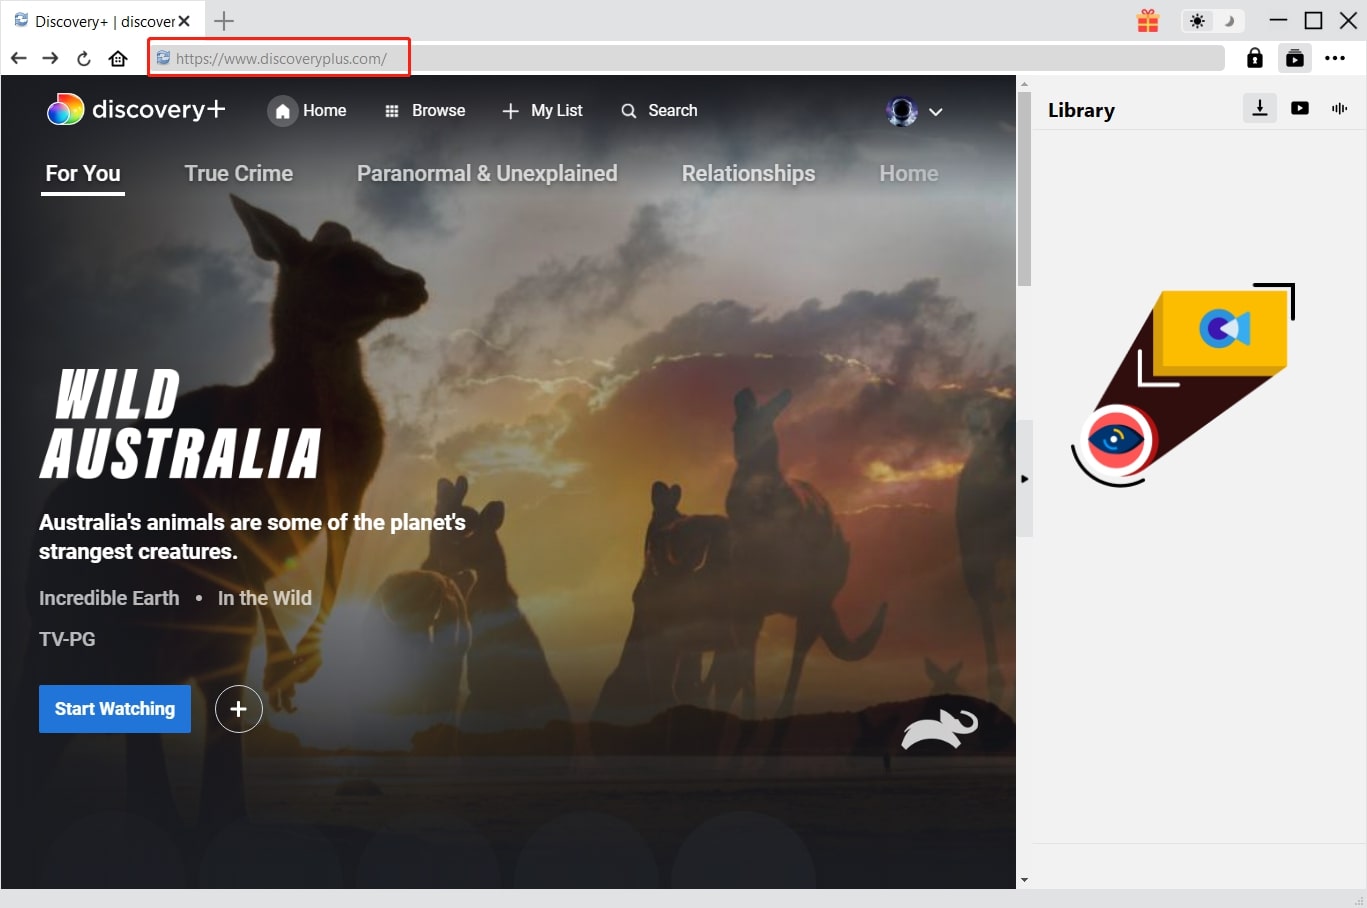
Task: Click the lock icon in toolbar
Action: pos(1254,58)
